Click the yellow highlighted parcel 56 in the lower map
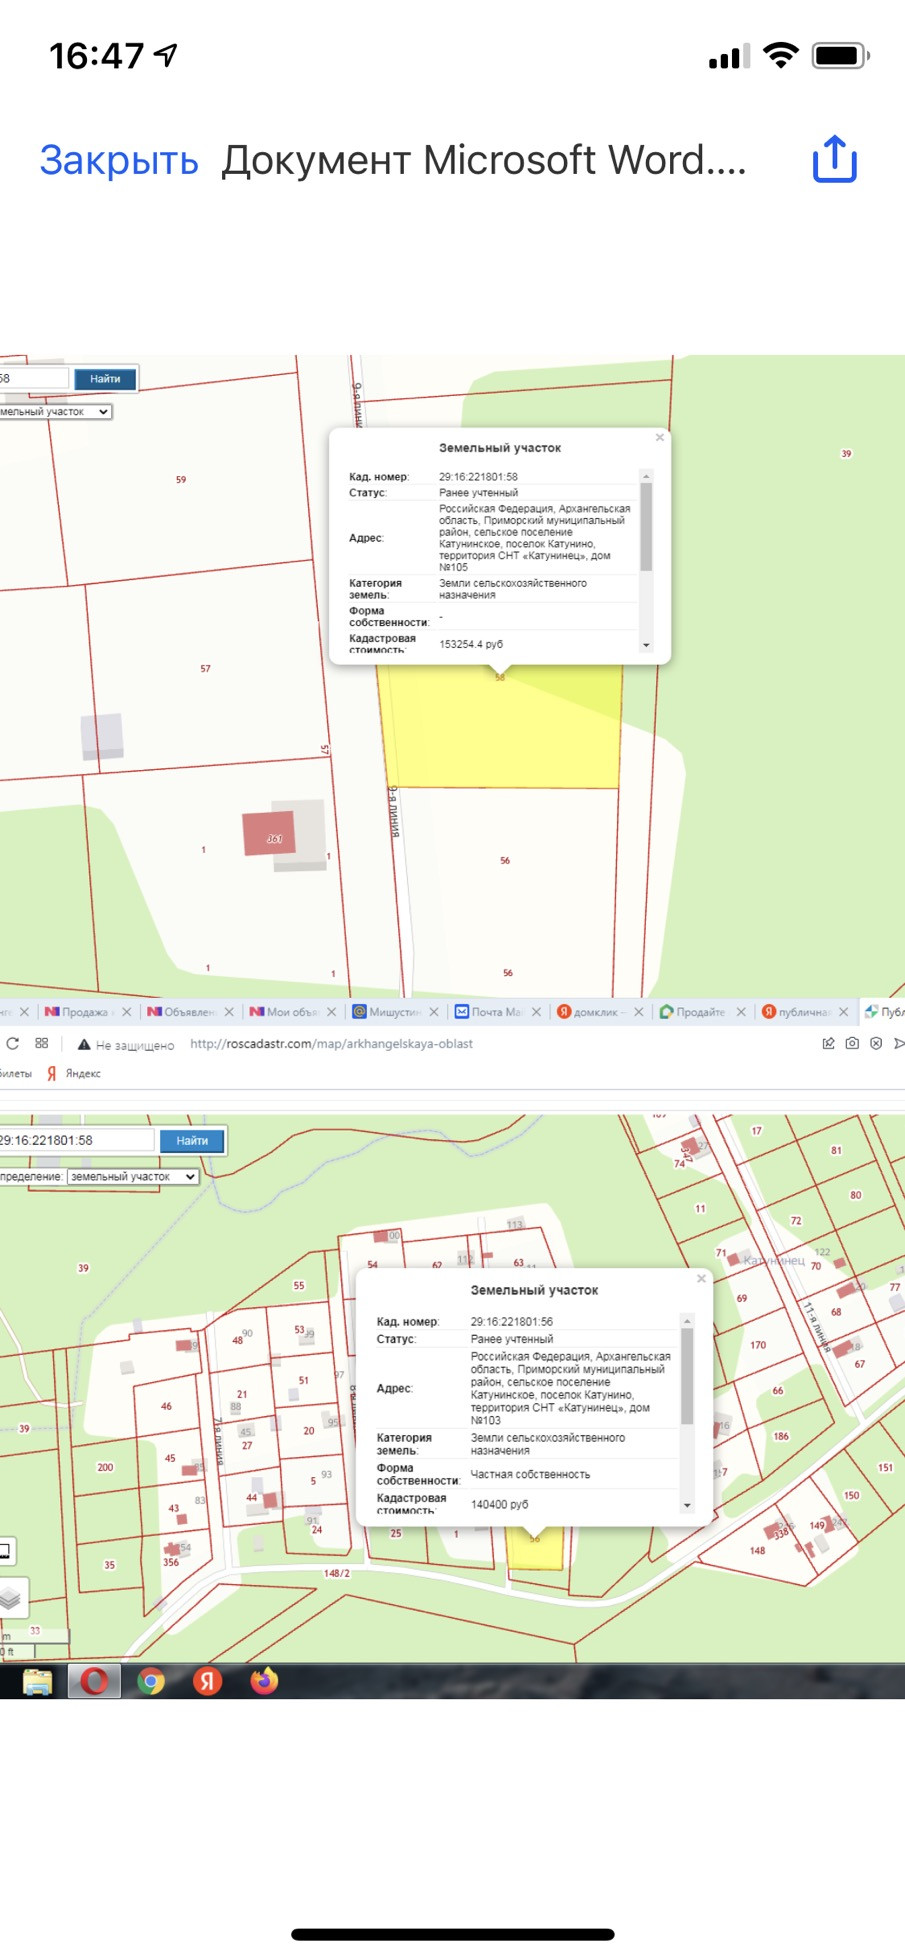The width and height of the screenshot is (905, 1960). tap(535, 1549)
